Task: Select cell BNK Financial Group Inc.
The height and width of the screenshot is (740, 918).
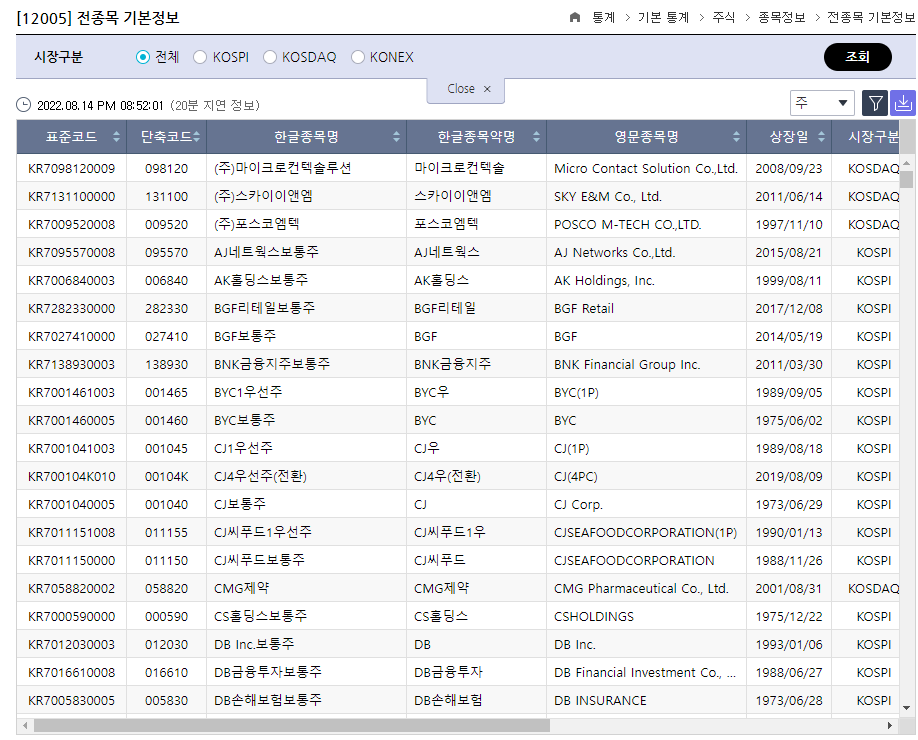Action: (646, 365)
